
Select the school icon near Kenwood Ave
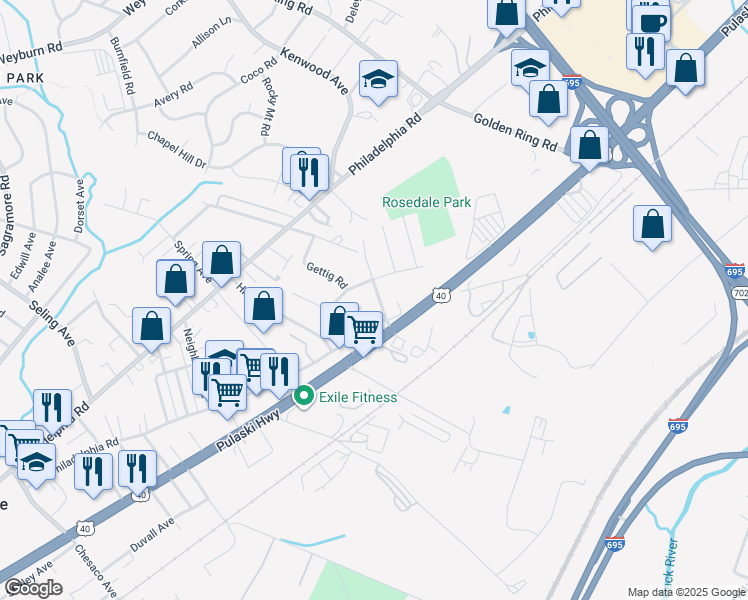coord(378,82)
